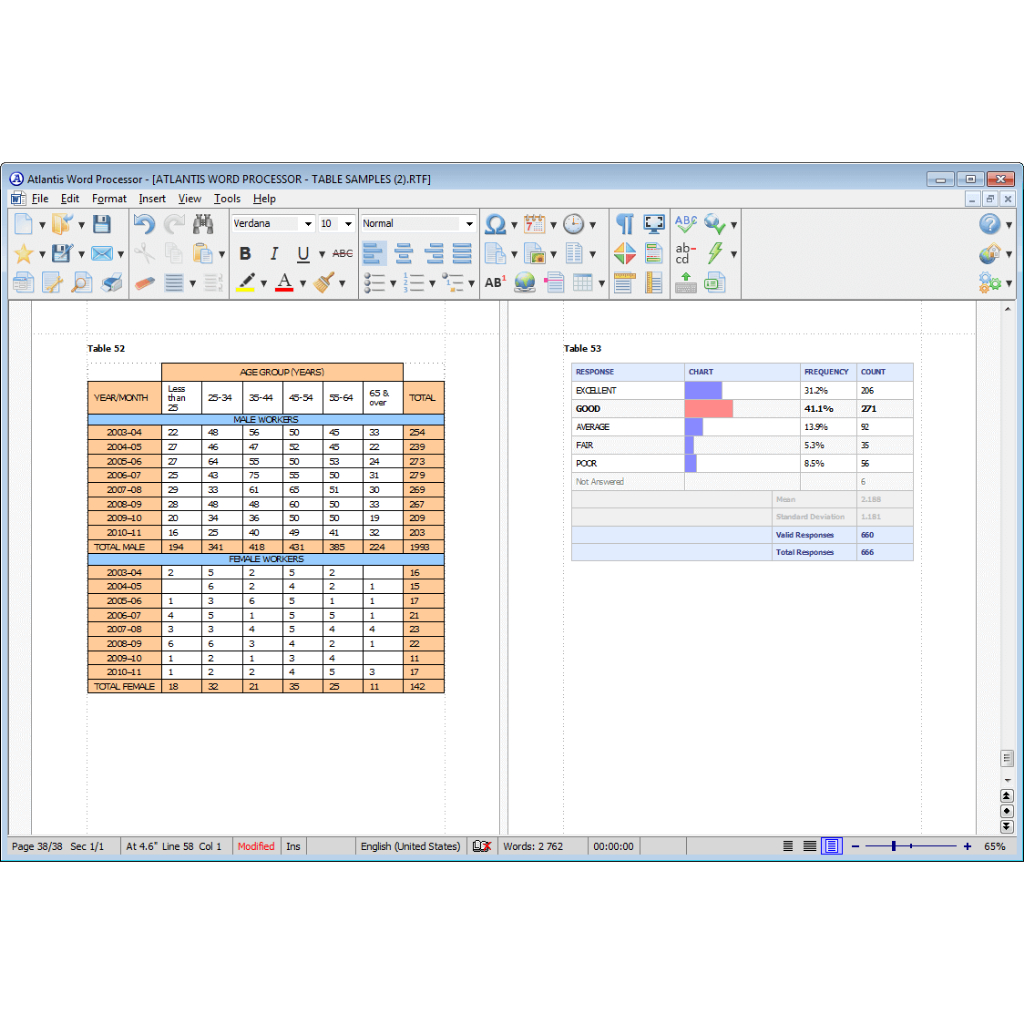Click English (United States) in the status bar
The width and height of the screenshot is (1024, 1024).
410,846
